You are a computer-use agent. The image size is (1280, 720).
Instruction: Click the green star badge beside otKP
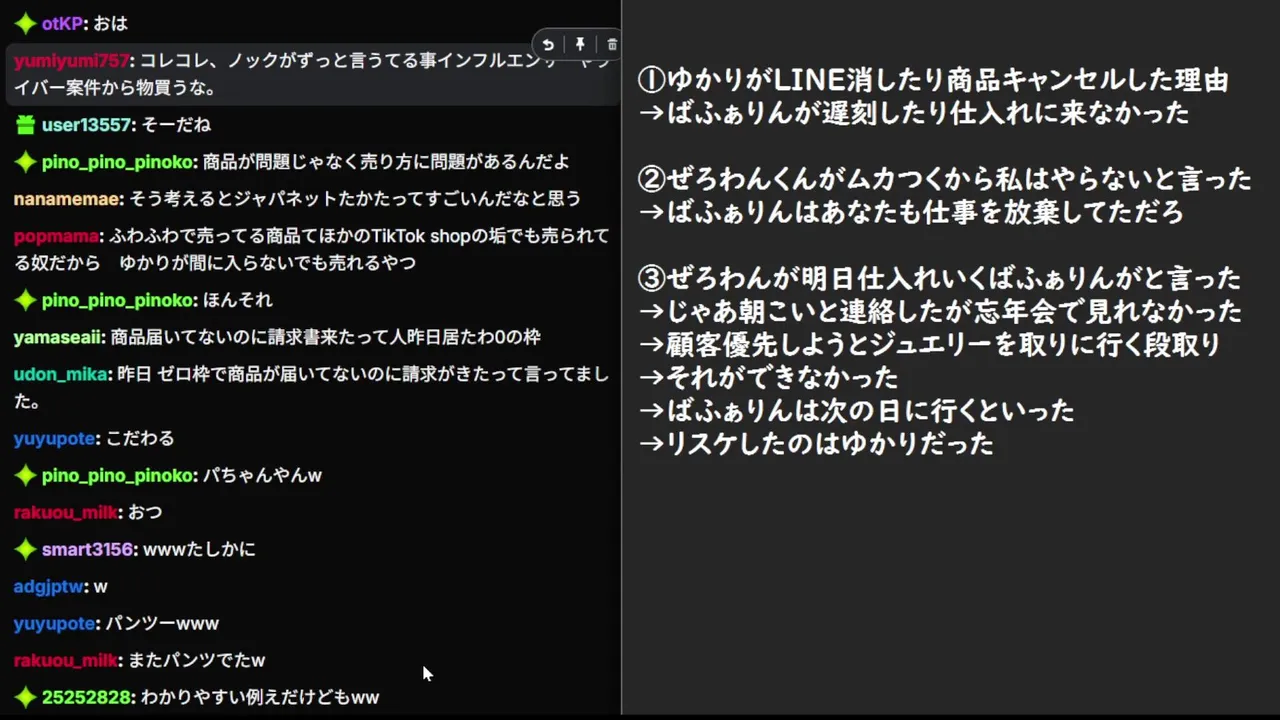coord(25,23)
